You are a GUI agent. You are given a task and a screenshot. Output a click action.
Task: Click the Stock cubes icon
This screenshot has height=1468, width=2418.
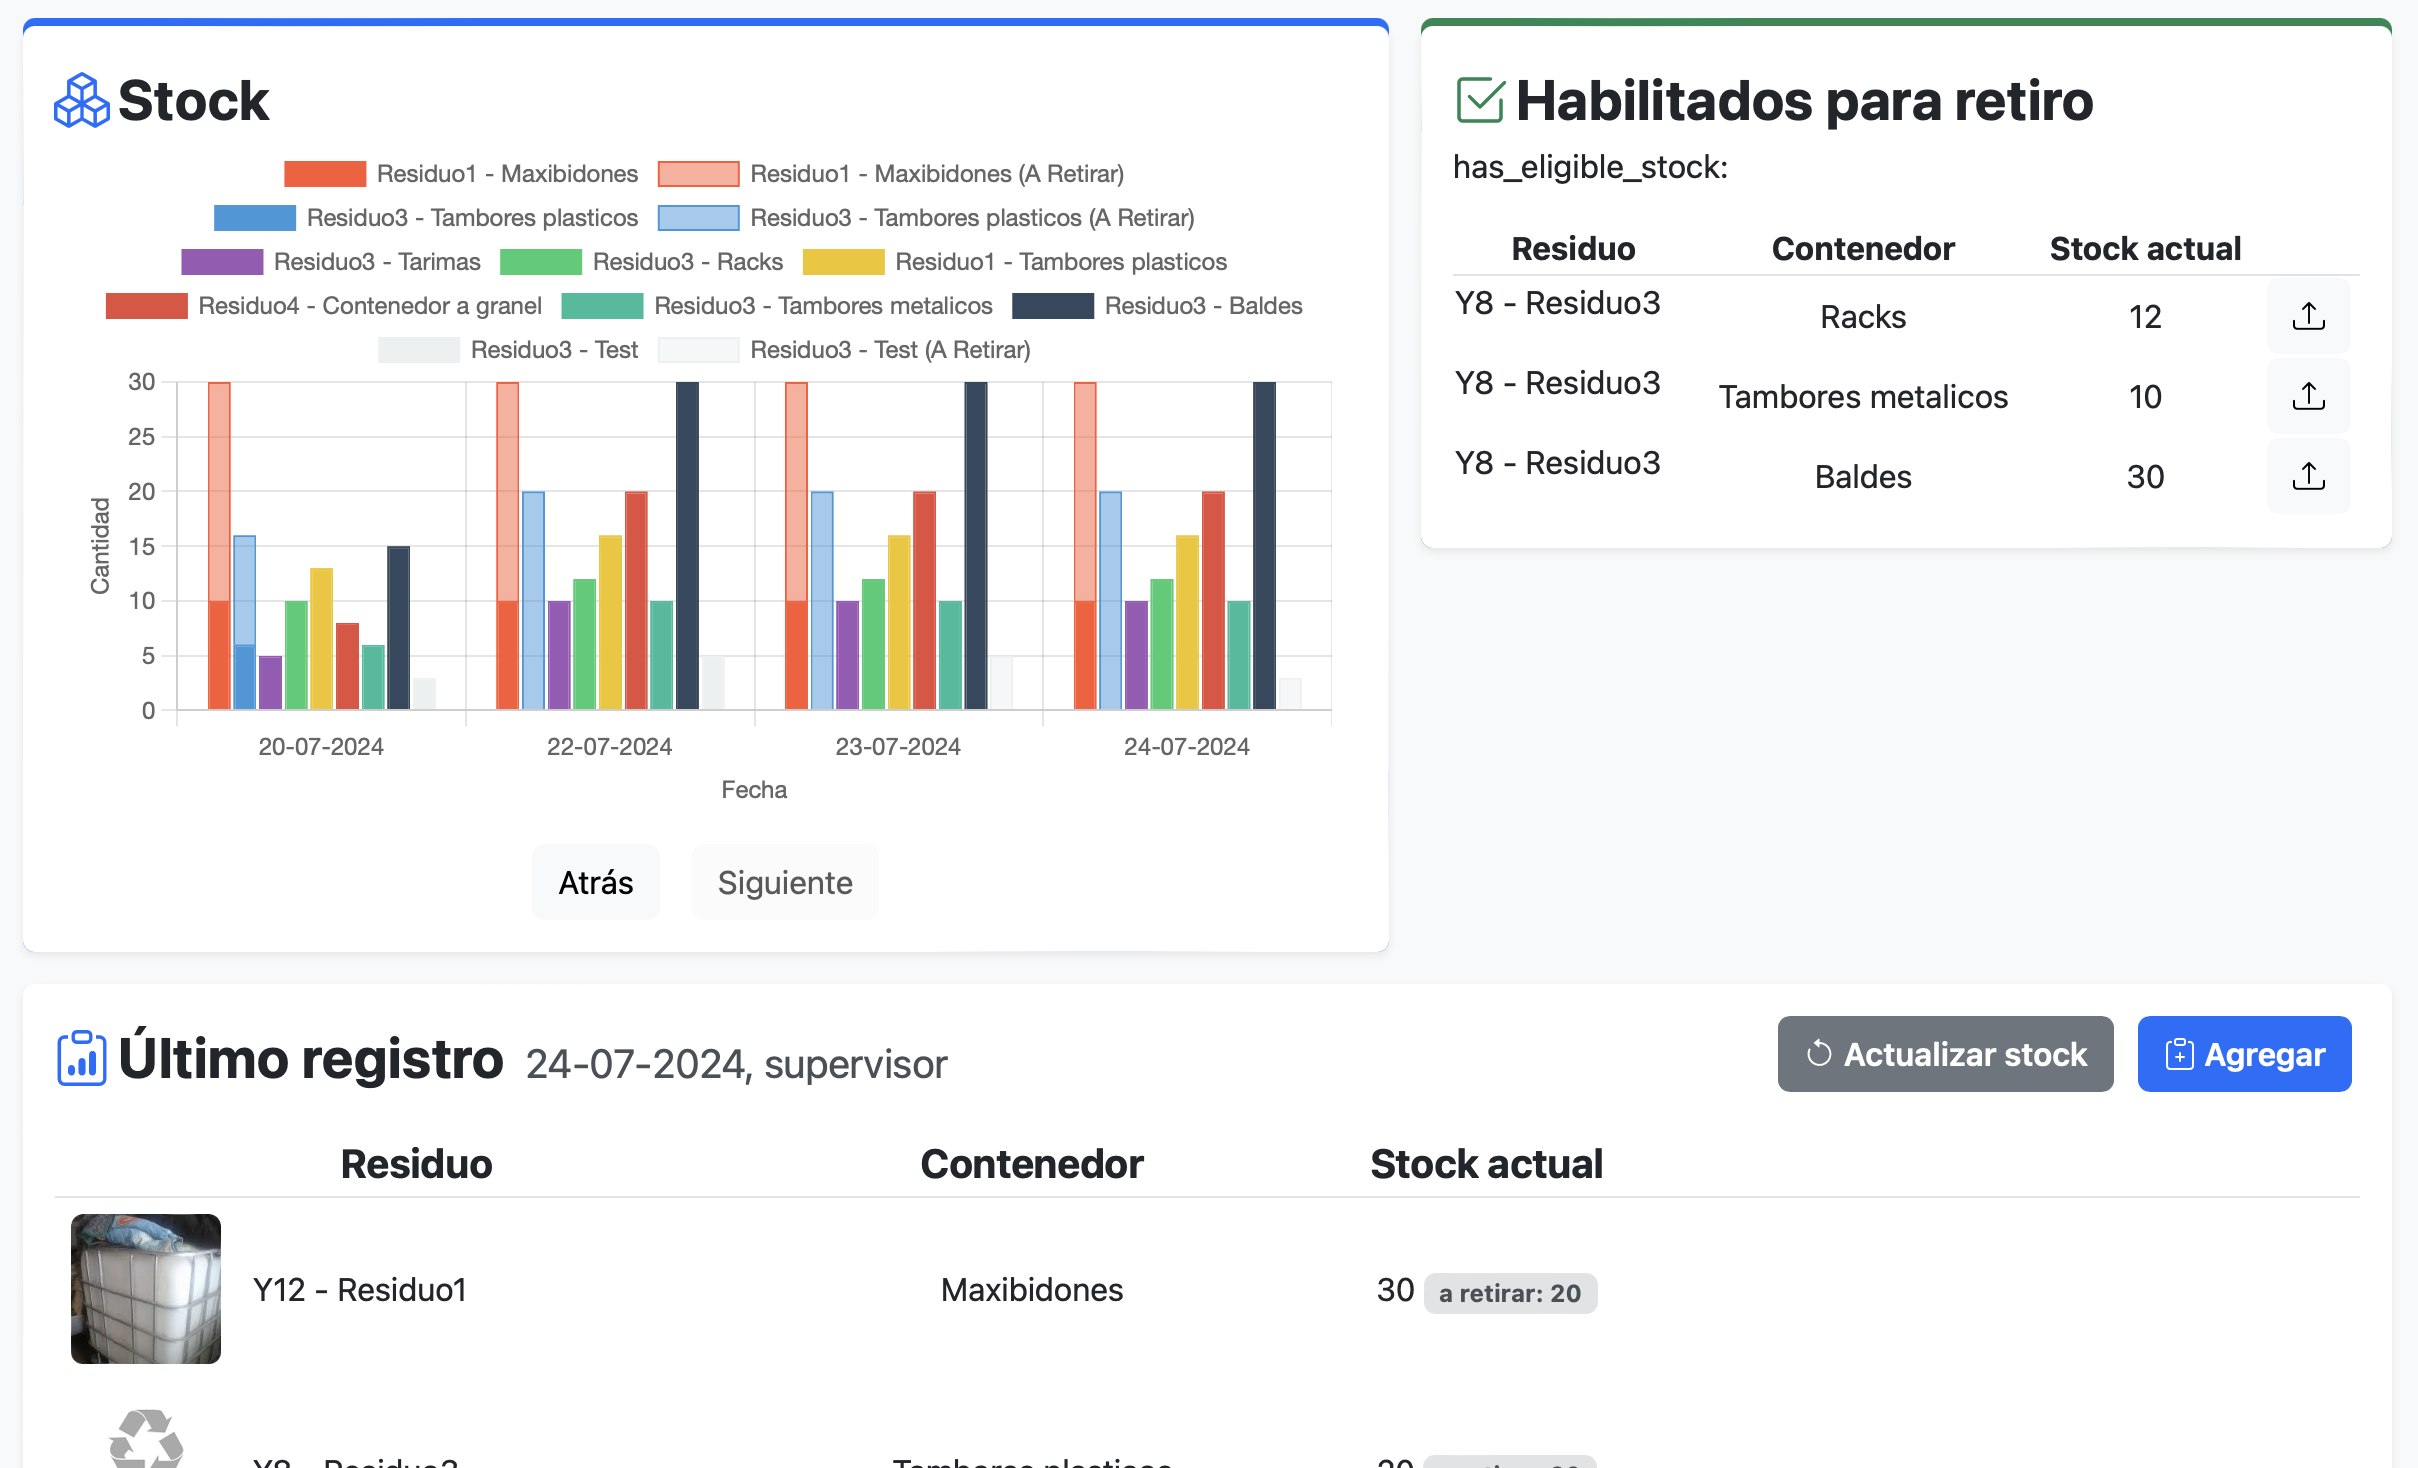click(x=81, y=101)
